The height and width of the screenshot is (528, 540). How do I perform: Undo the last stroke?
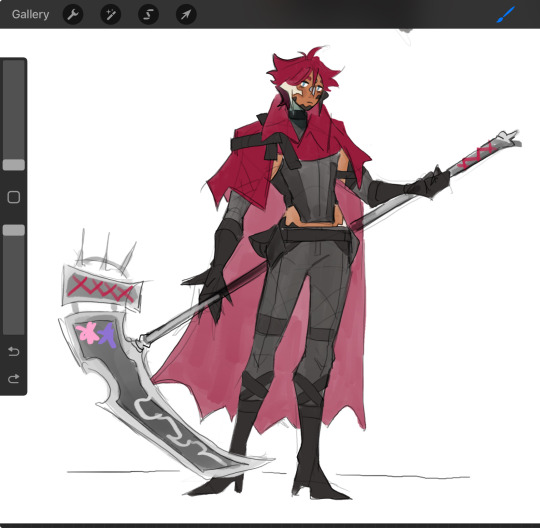click(x=14, y=351)
